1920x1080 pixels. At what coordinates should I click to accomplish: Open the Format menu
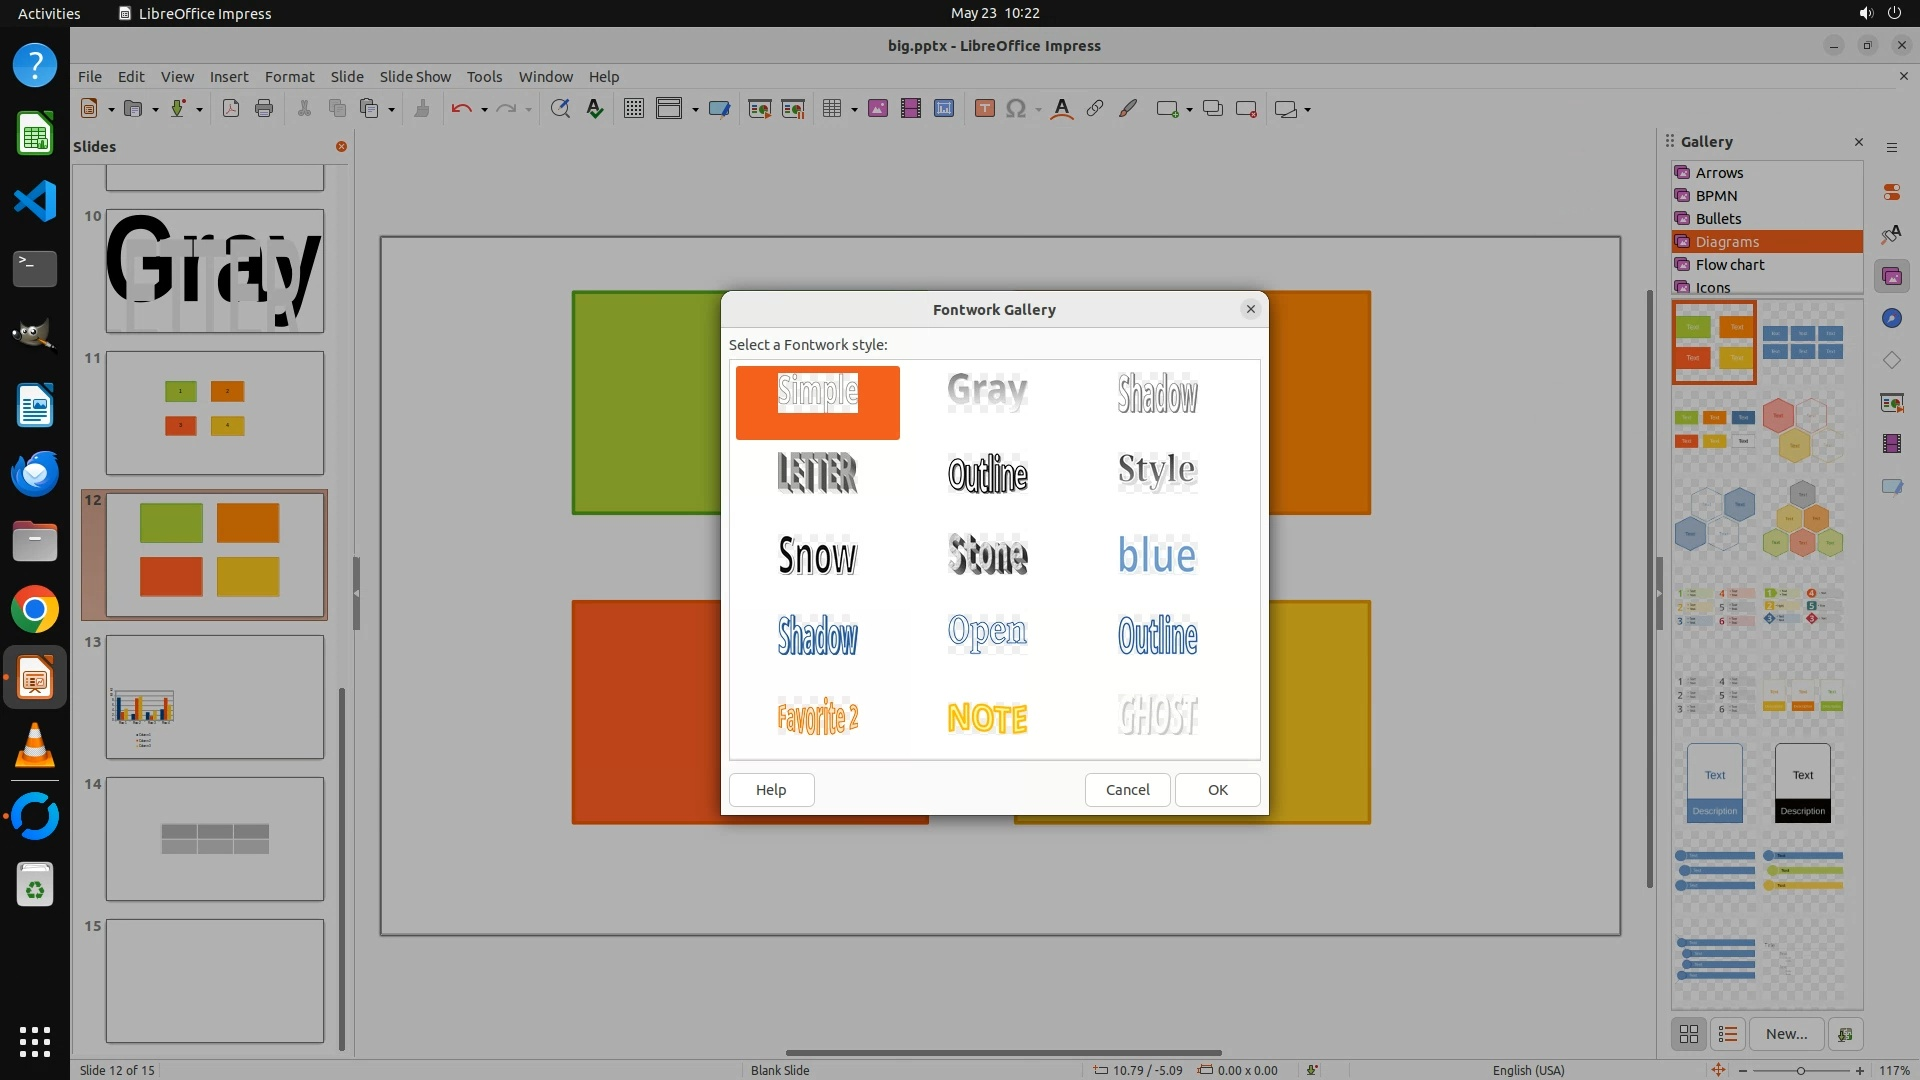click(289, 76)
